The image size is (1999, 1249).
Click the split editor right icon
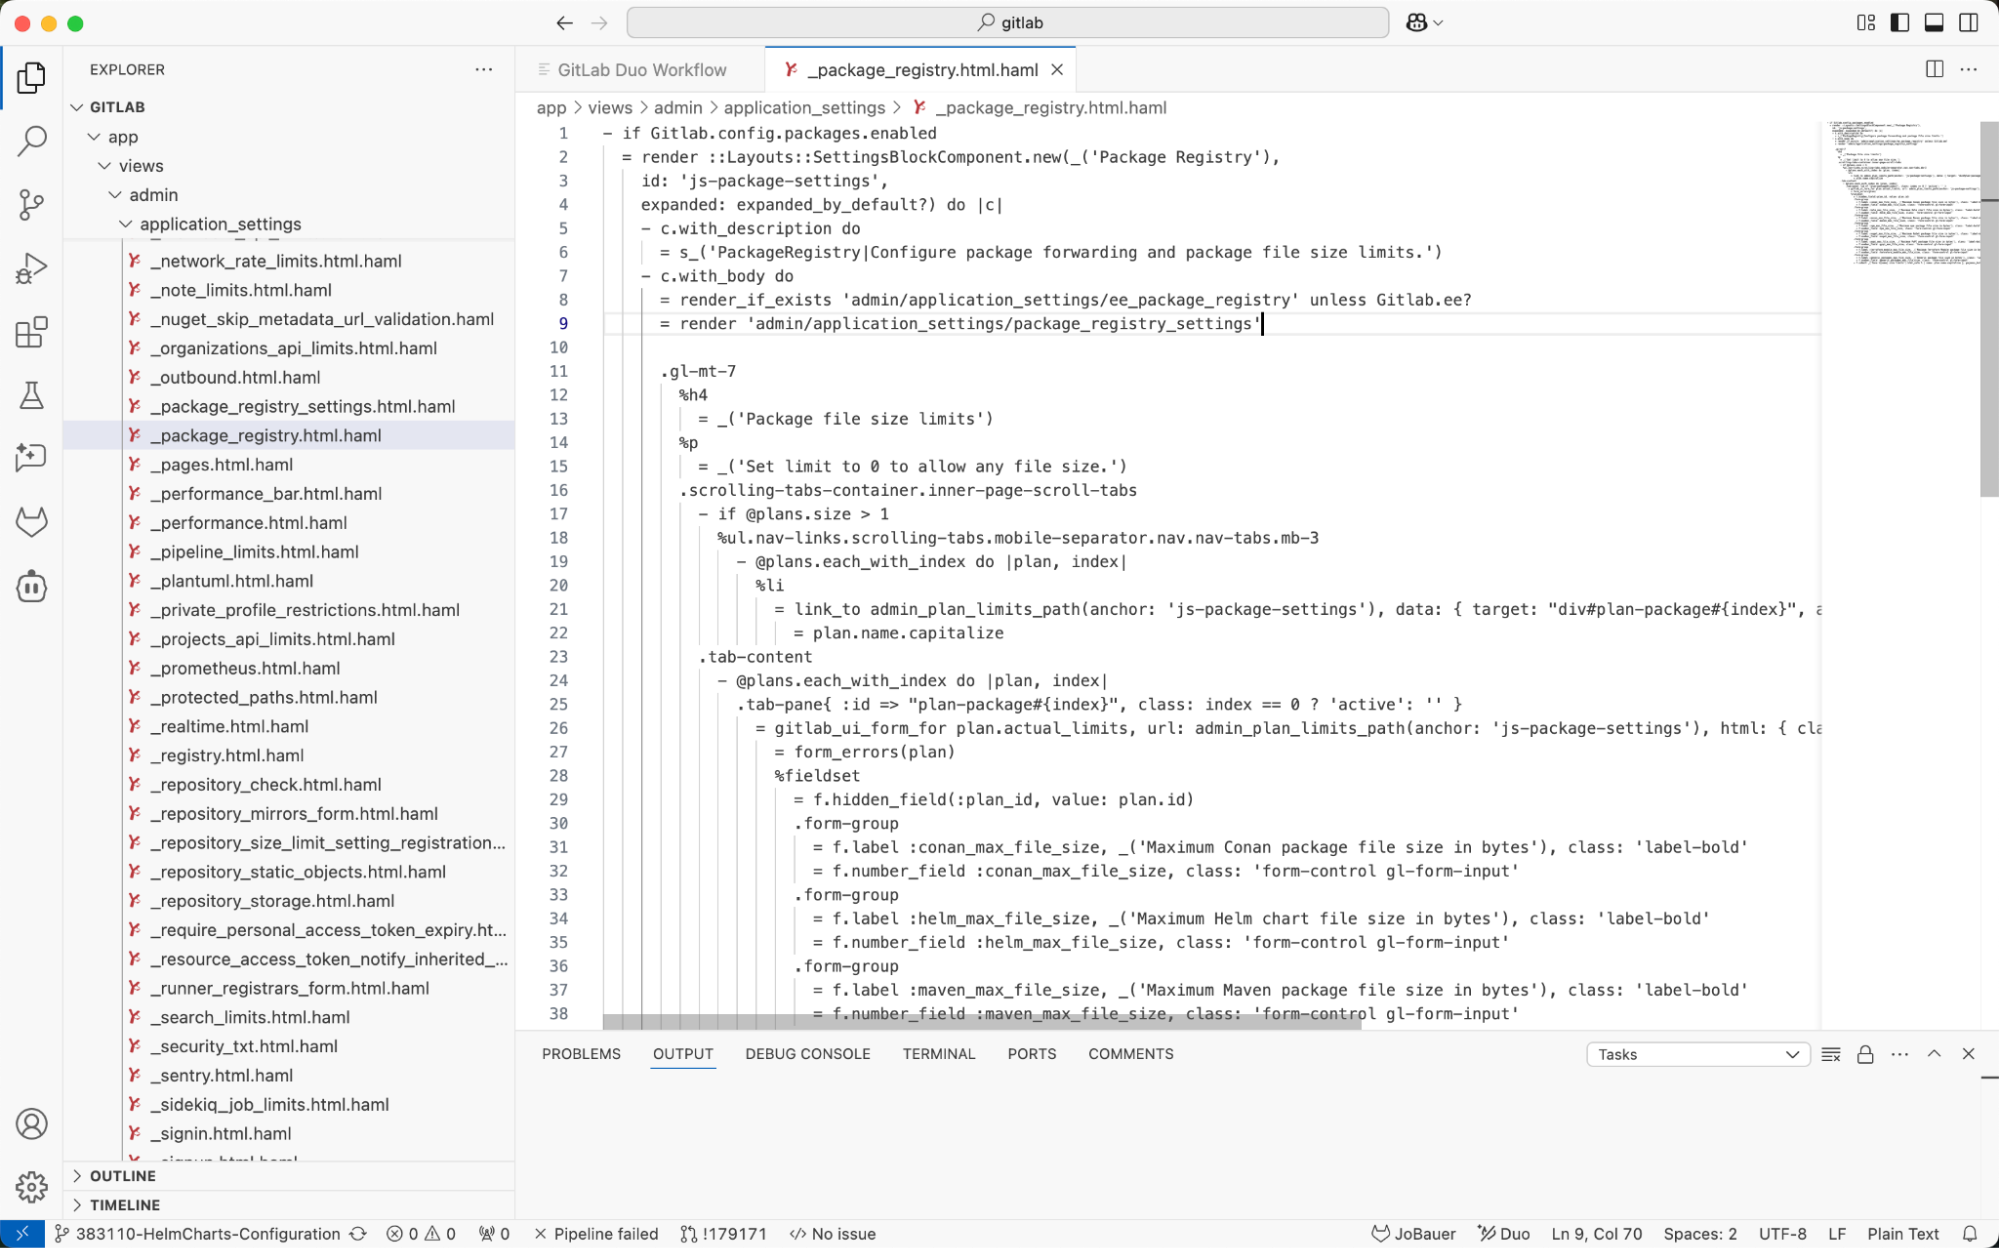coord(1934,69)
